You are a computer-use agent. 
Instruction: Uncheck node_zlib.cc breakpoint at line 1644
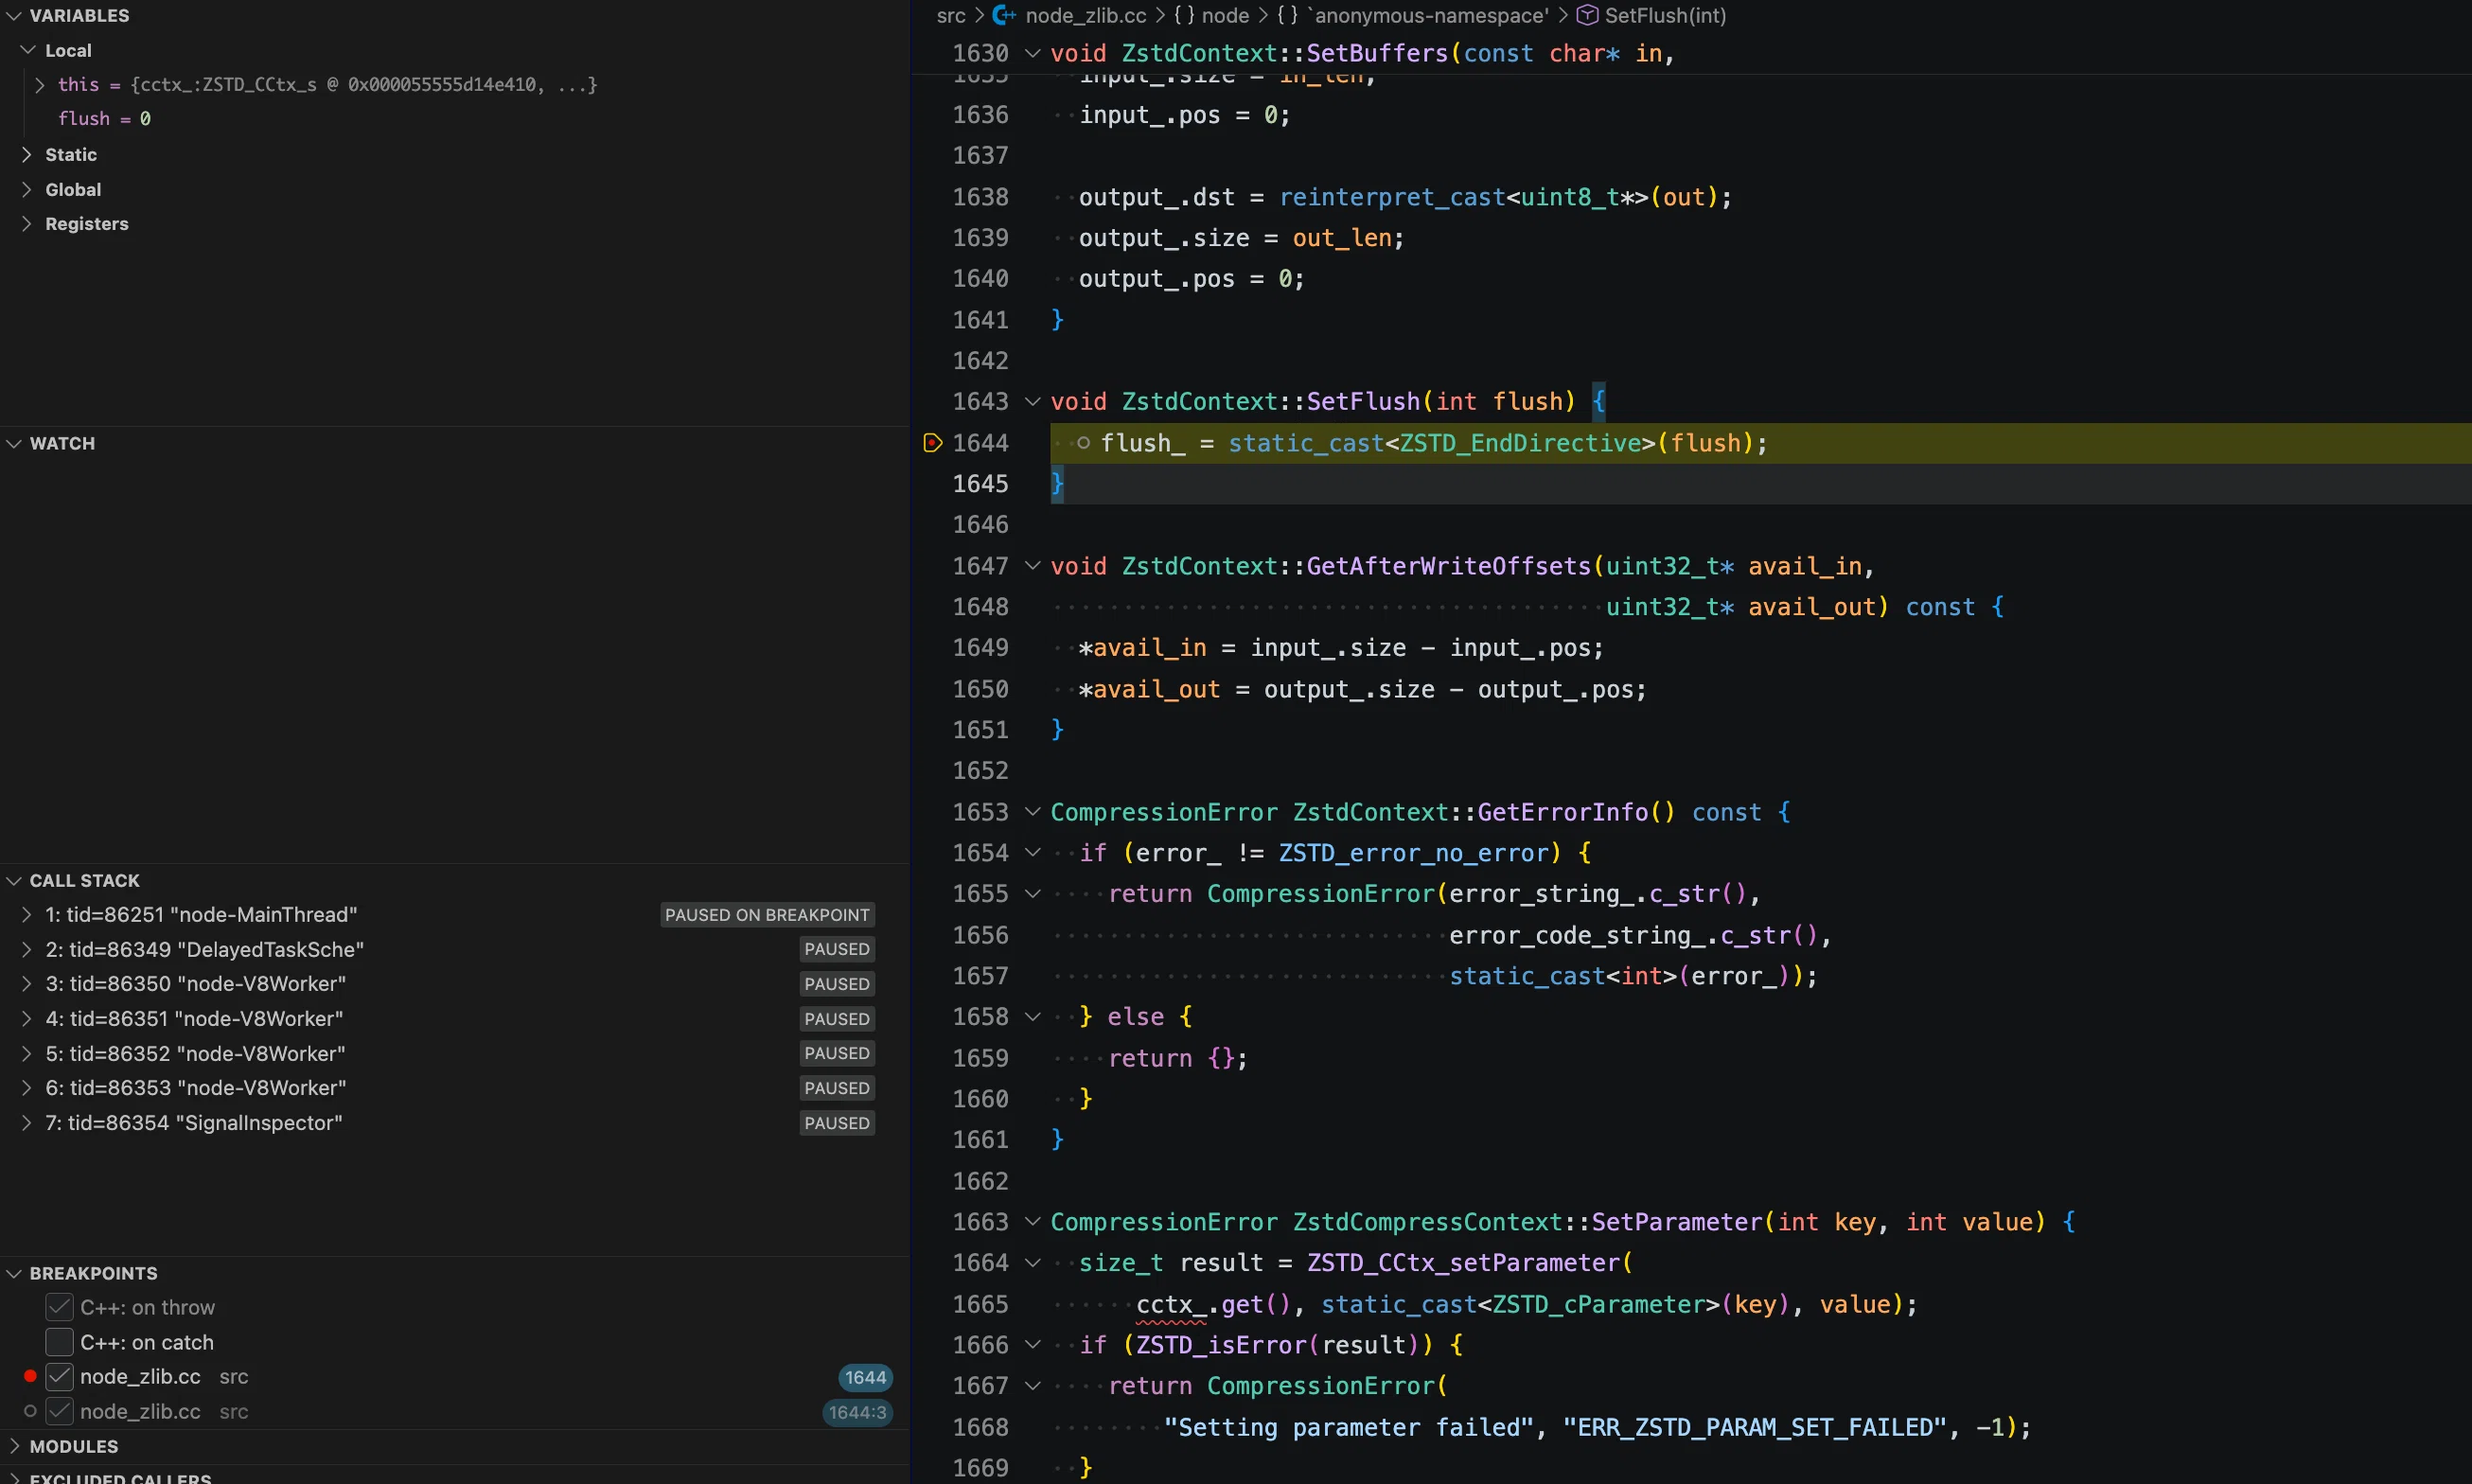[x=60, y=1377]
